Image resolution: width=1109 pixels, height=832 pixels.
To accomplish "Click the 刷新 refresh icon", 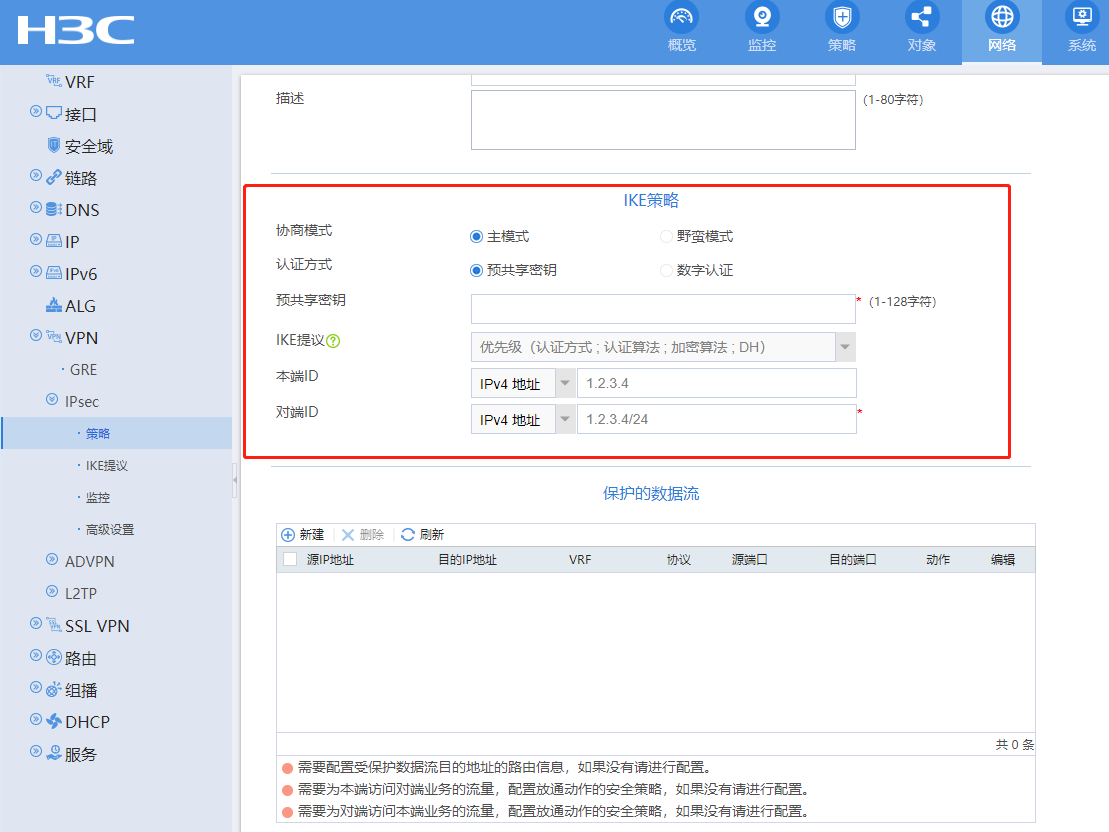I will [408, 535].
